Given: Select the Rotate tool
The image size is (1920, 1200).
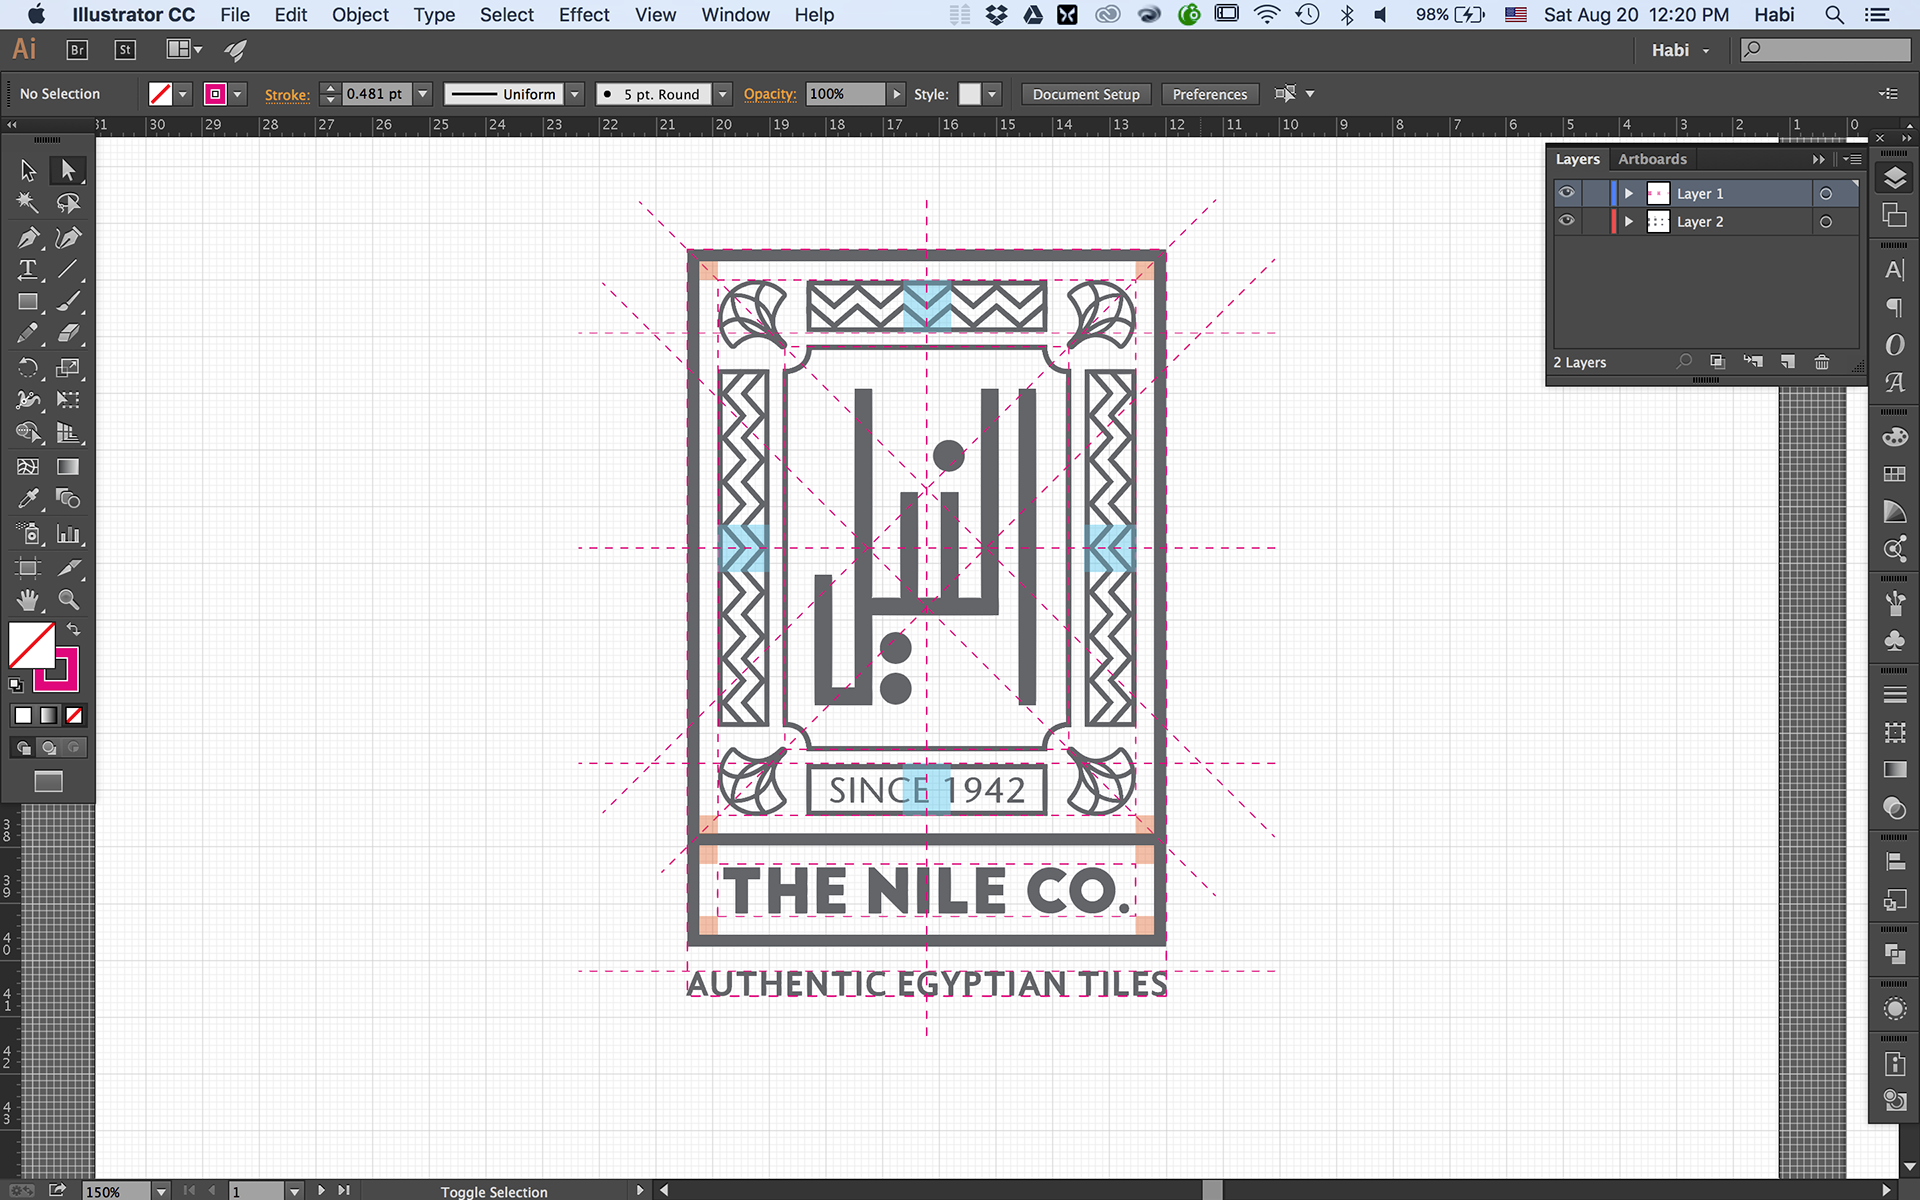Looking at the screenshot, I should pos(28,367).
